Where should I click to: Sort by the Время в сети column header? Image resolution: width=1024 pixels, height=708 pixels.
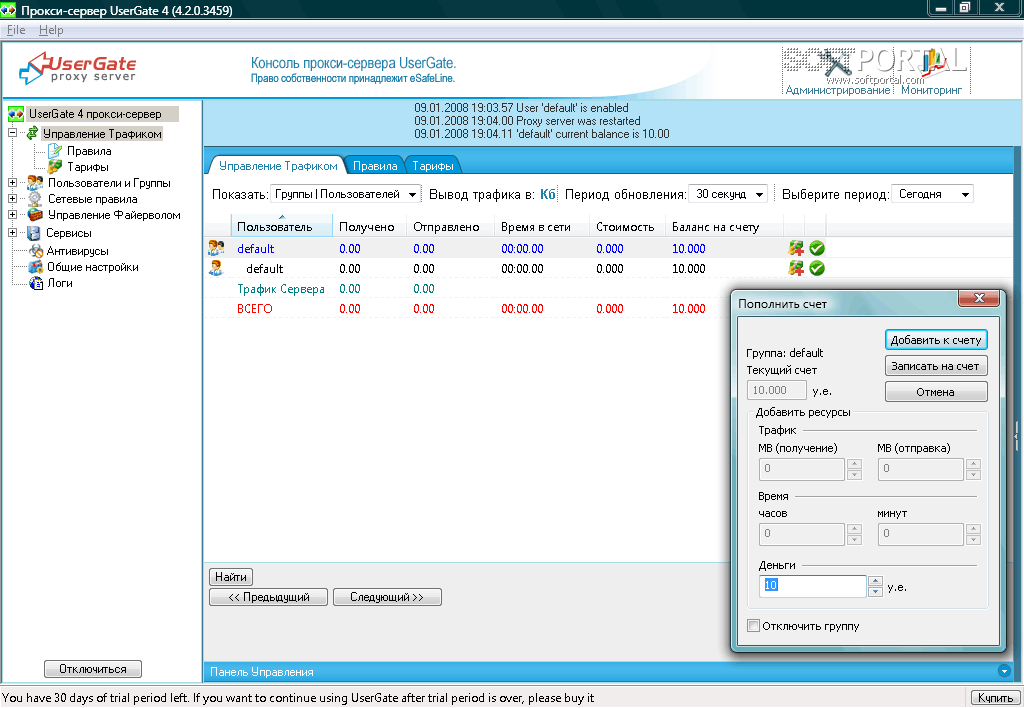541,226
